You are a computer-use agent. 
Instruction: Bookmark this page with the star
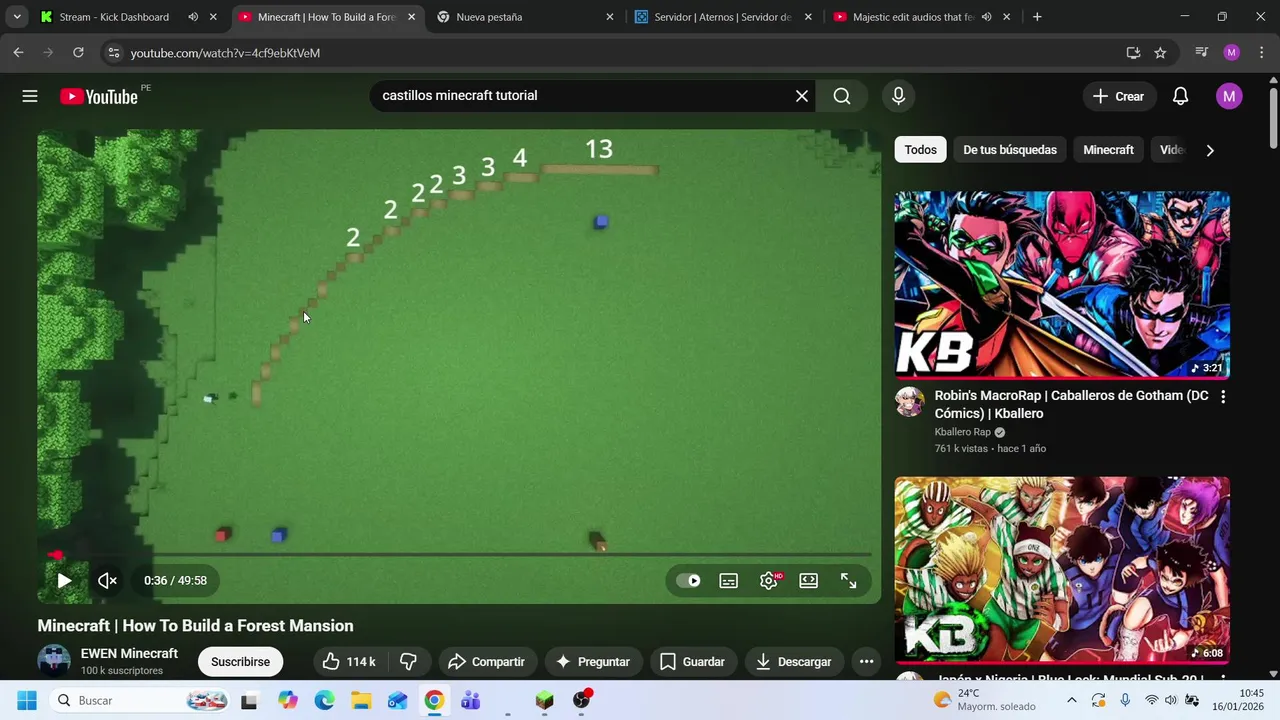pos(1160,53)
